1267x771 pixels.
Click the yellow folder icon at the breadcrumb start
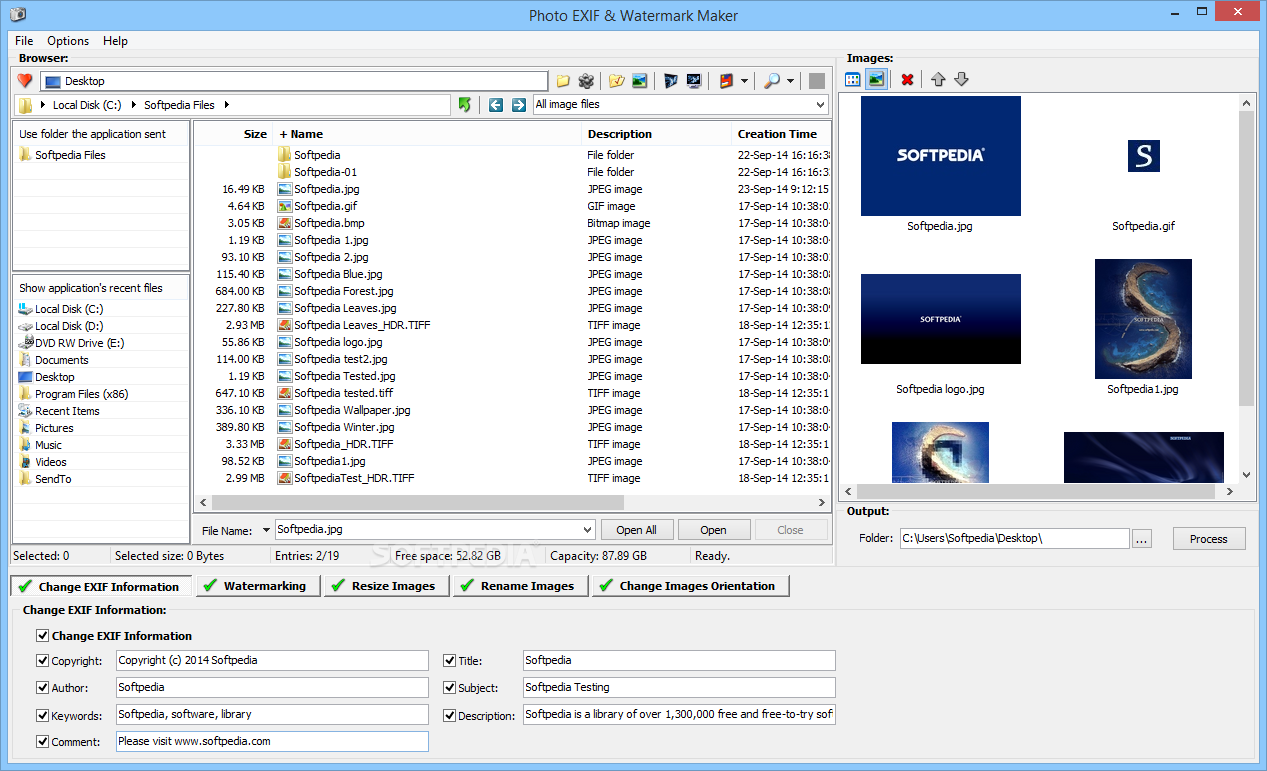point(26,104)
